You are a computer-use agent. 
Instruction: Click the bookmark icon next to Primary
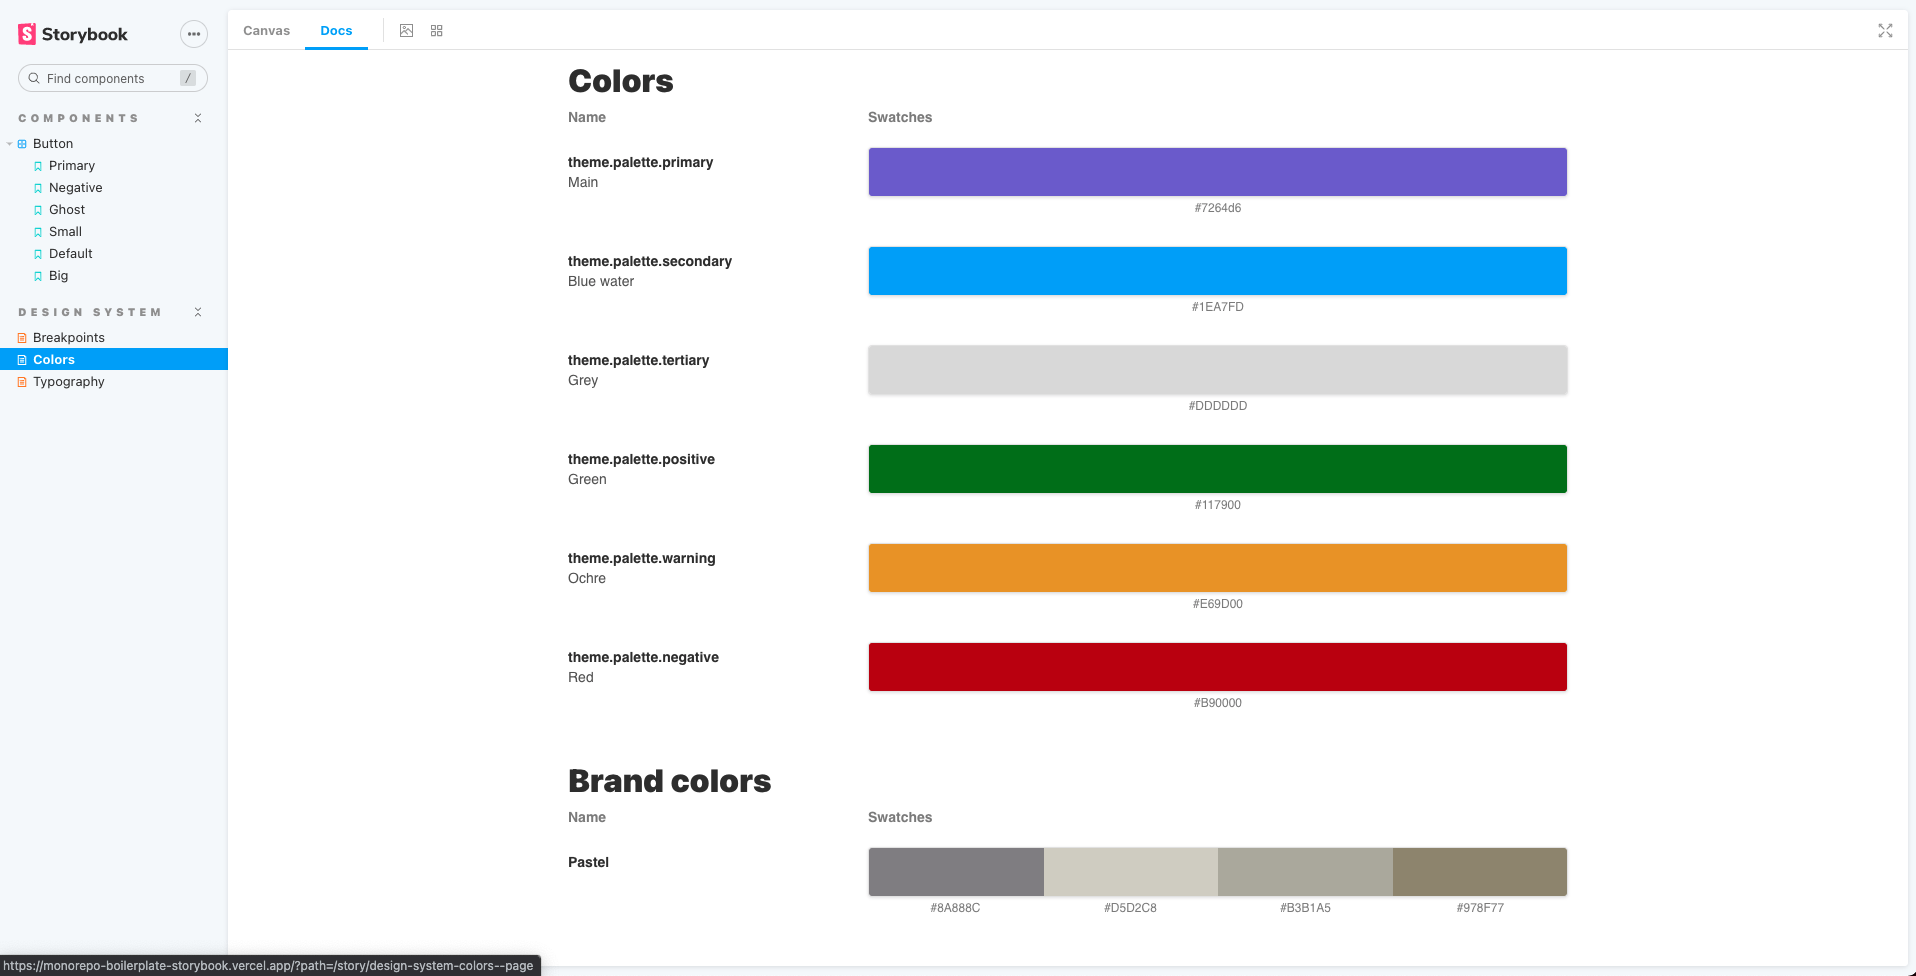pos(38,166)
